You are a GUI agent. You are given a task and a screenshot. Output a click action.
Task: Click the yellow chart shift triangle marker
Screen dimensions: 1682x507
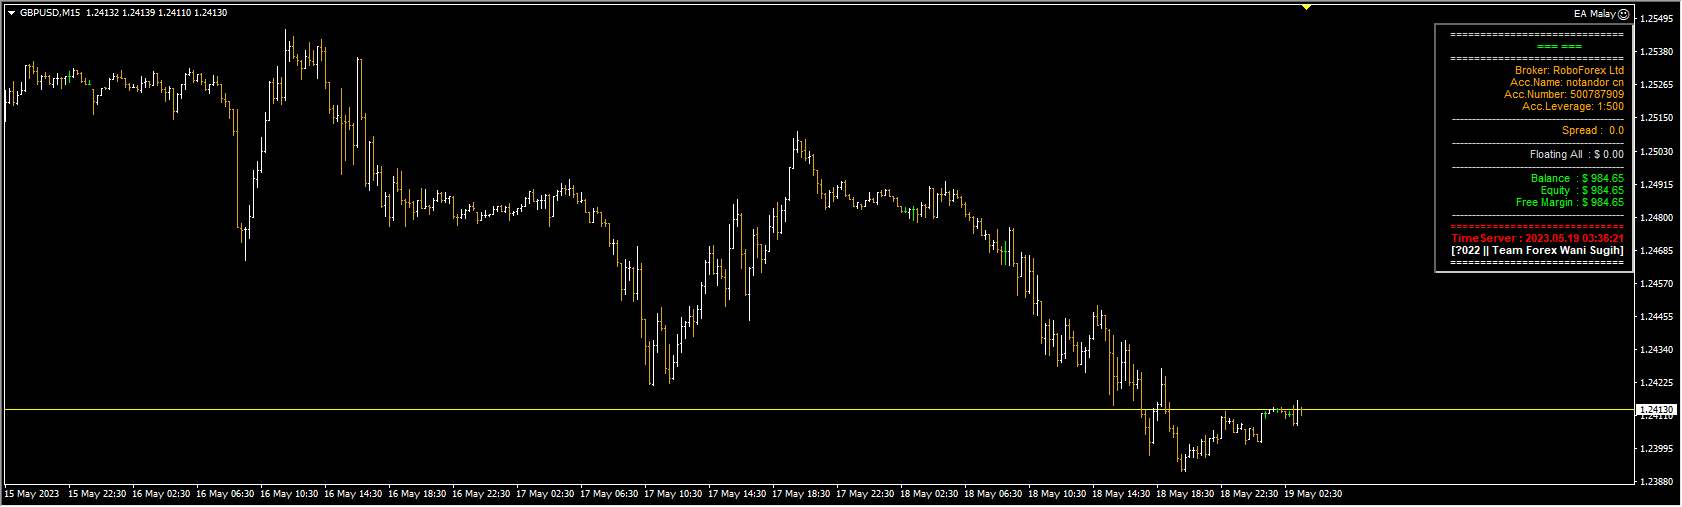[x=1306, y=7]
